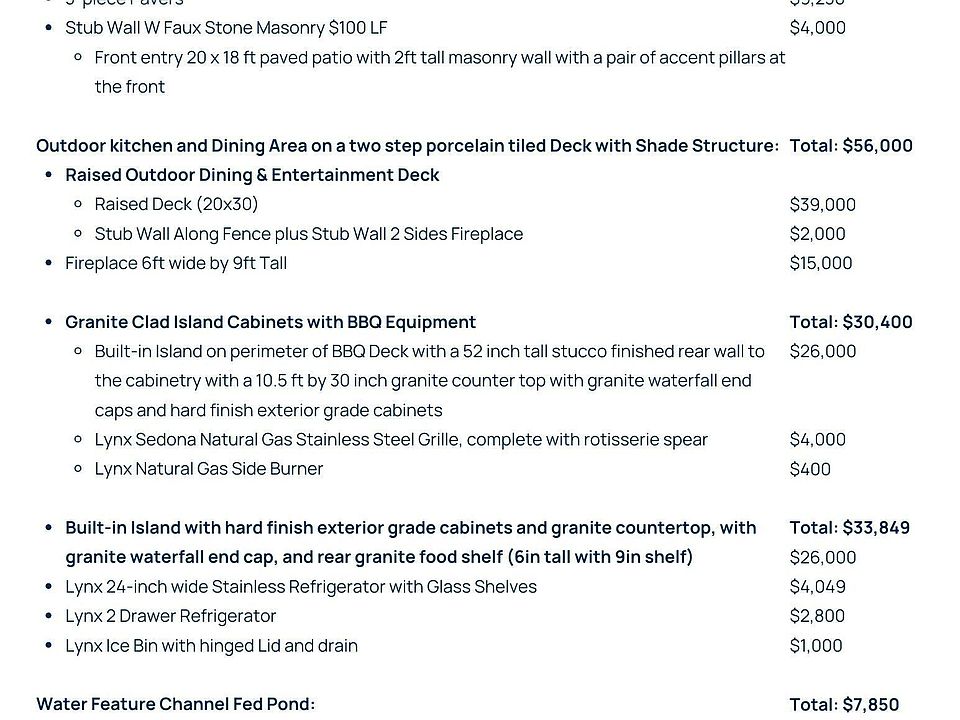960x720 pixels.
Task: Click 'Lynx Sedona Natural Gas Stainless Steel Grille' line
Action: click(x=400, y=440)
